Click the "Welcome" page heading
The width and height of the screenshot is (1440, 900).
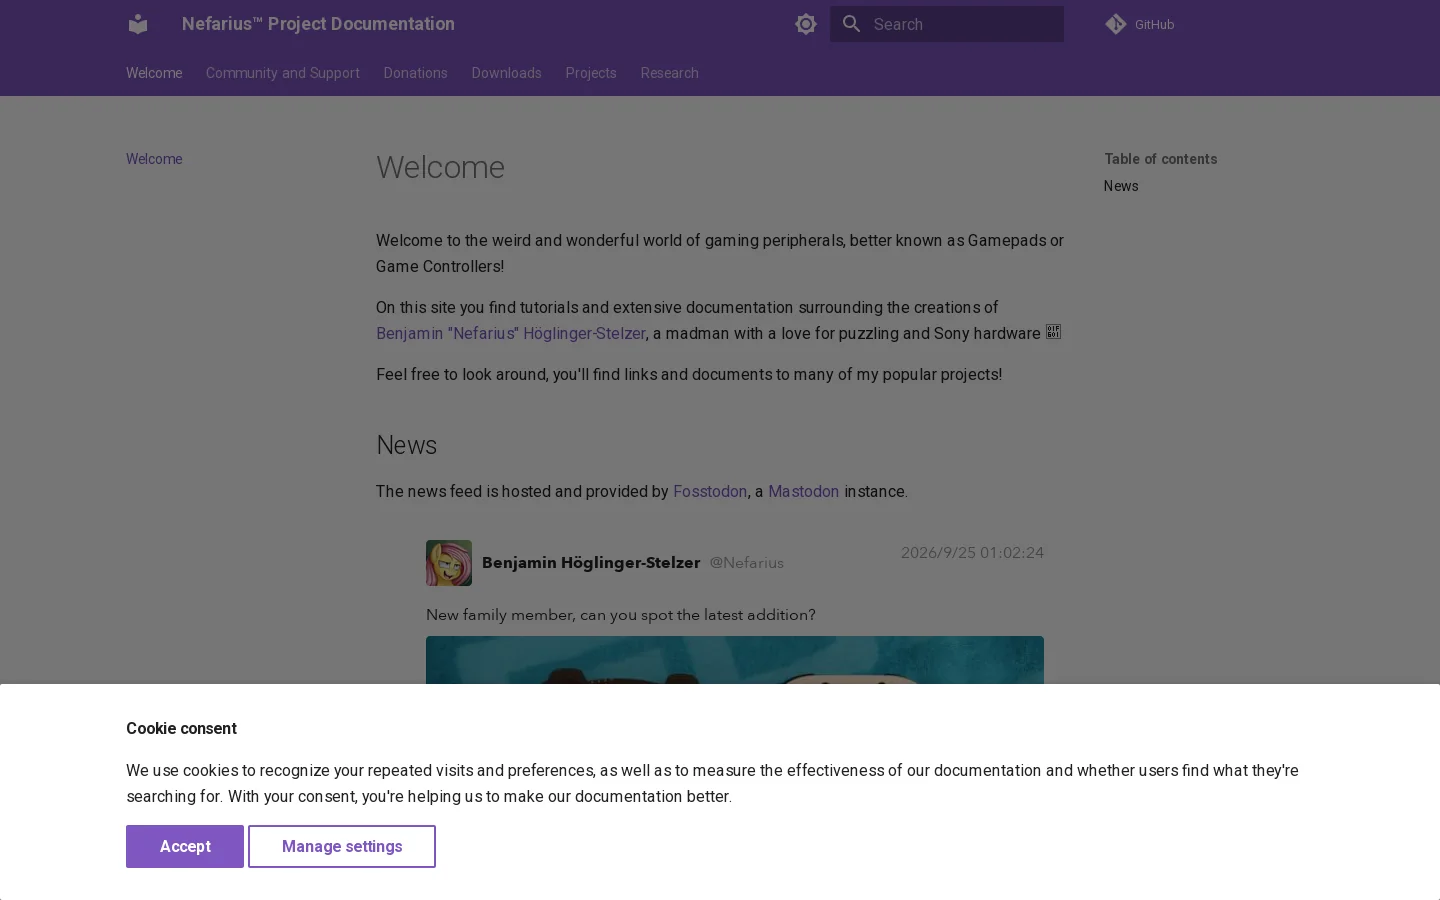point(440,167)
